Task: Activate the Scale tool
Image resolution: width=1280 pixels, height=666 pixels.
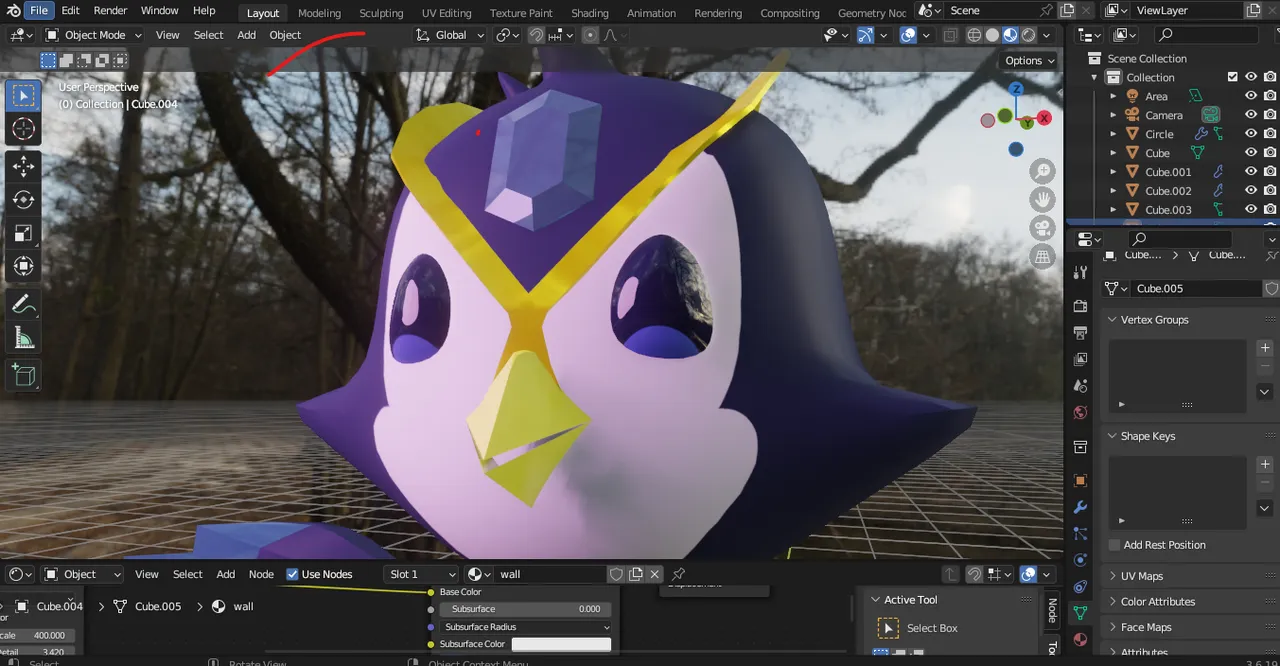Action: click(23, 234)
